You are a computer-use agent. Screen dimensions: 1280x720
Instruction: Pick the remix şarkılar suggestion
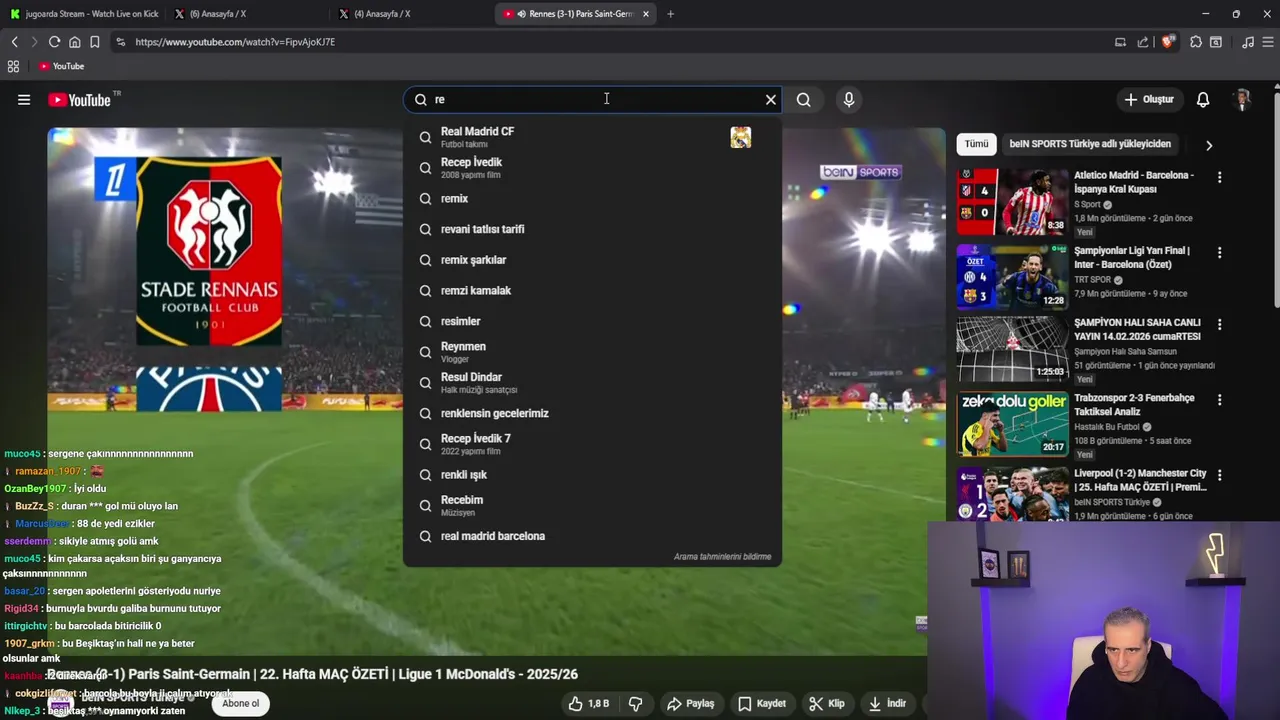[592, 260]
